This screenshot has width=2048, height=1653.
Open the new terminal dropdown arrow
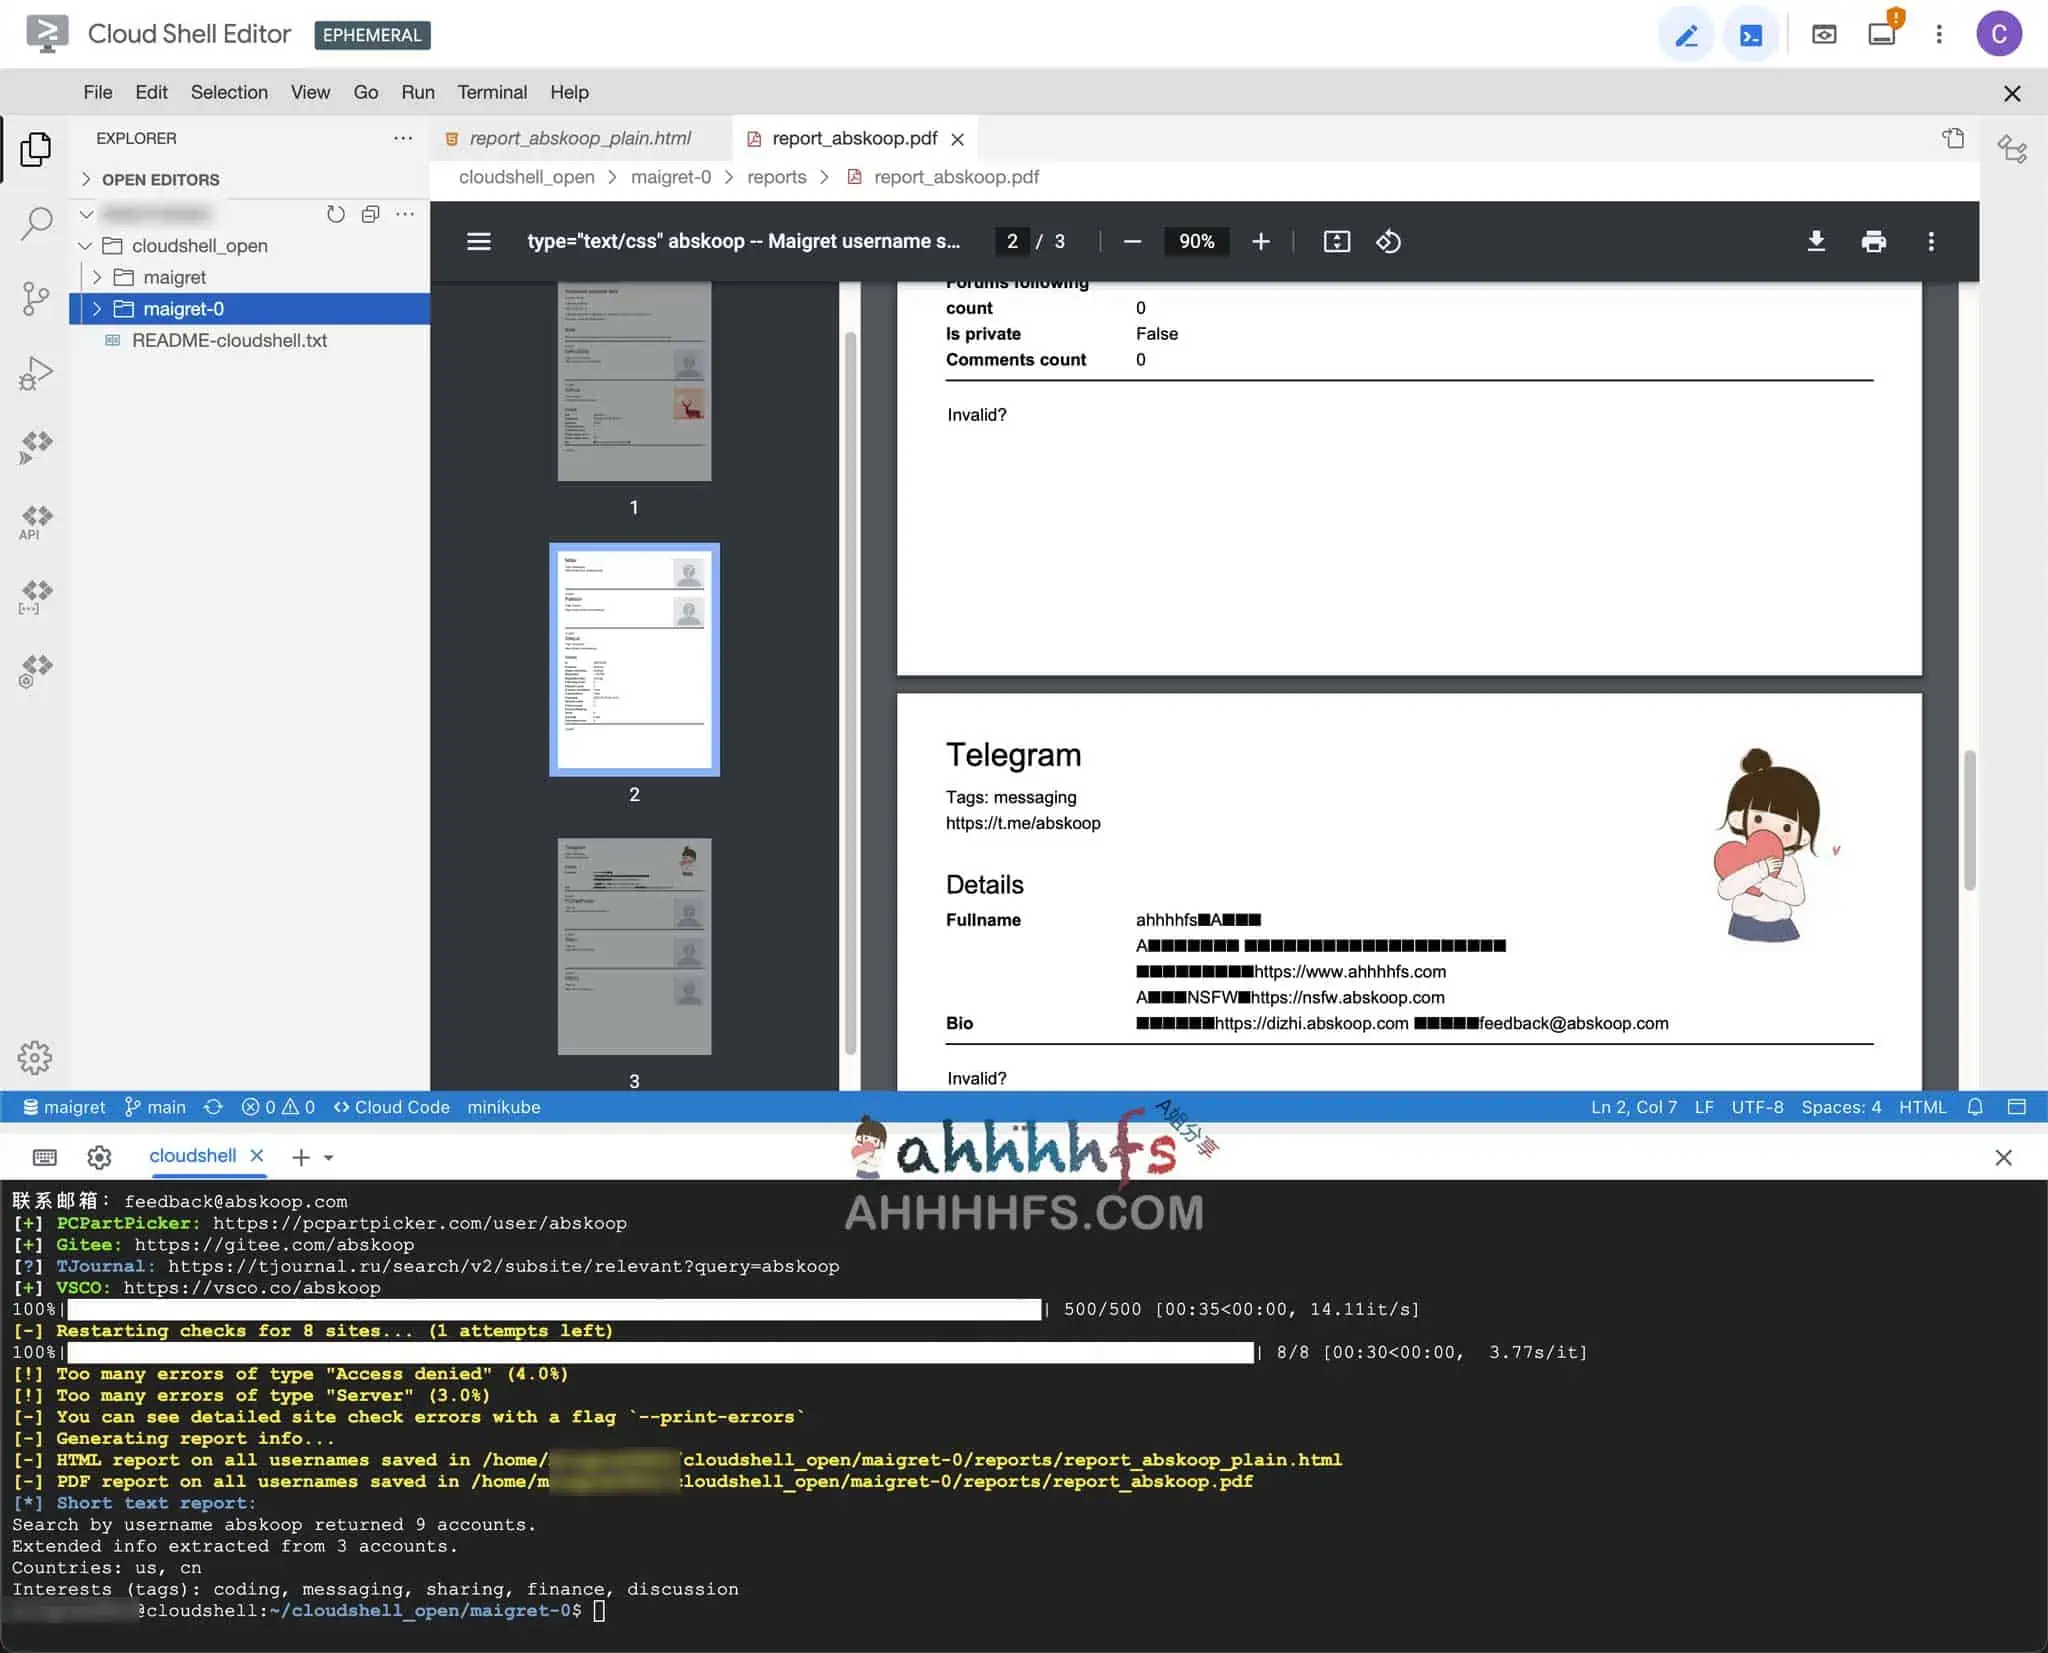click(329, 1157)
